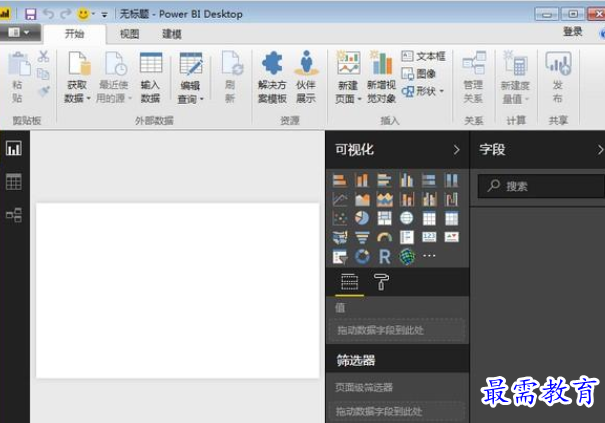Open the 新建页面 dropdown
Viewport: 605px width, 423px height.
point(348,77)
